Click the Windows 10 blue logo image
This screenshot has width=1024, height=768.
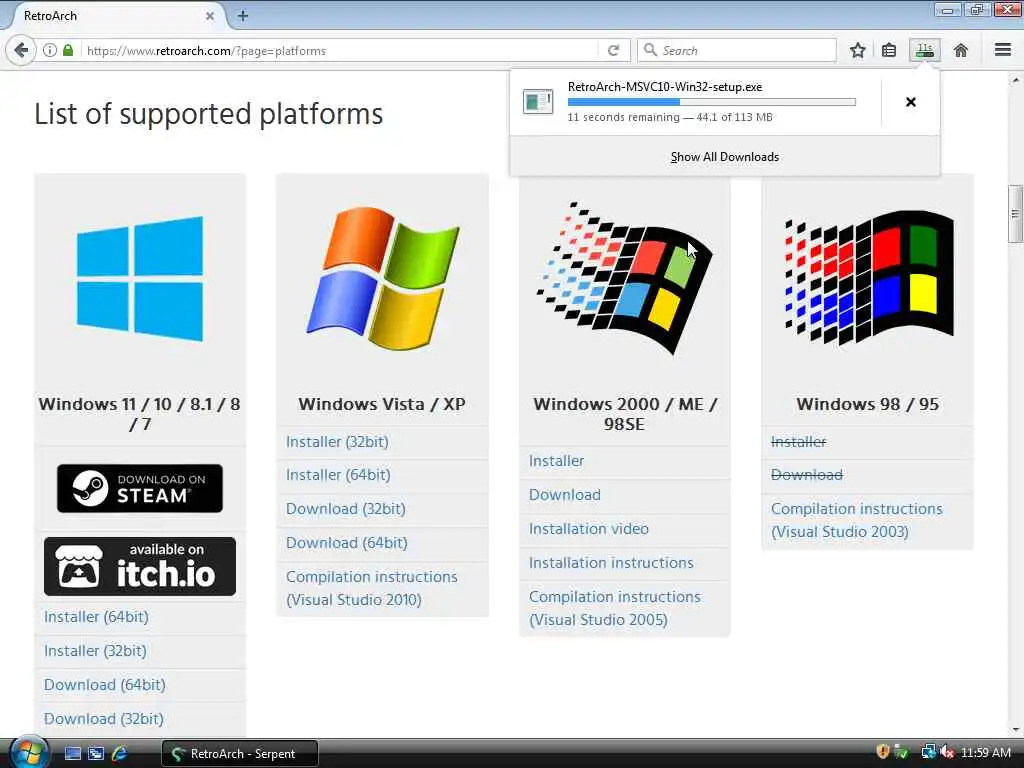(140, 279)
